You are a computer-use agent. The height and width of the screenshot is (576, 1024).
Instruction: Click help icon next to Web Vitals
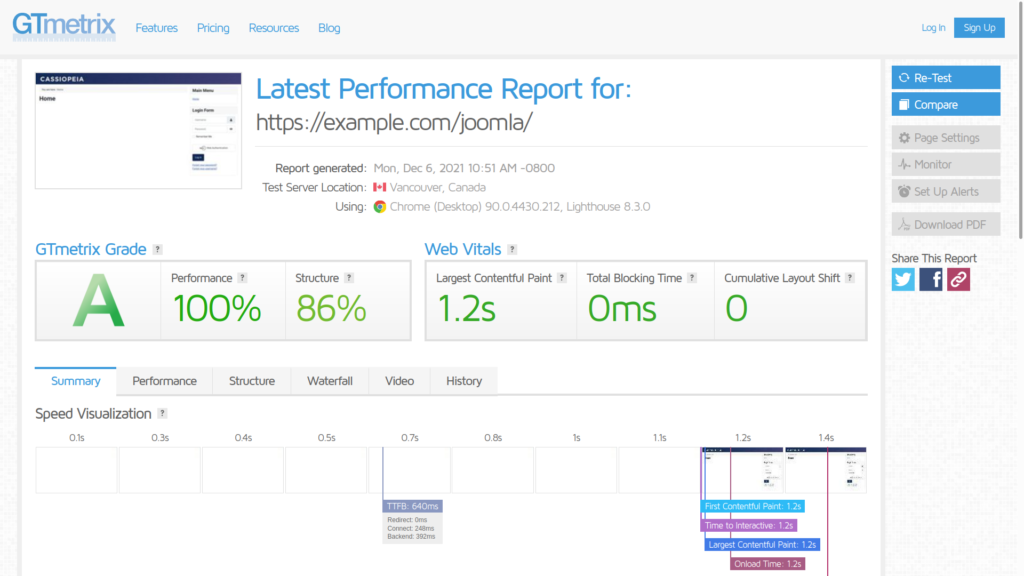[512, 249]
